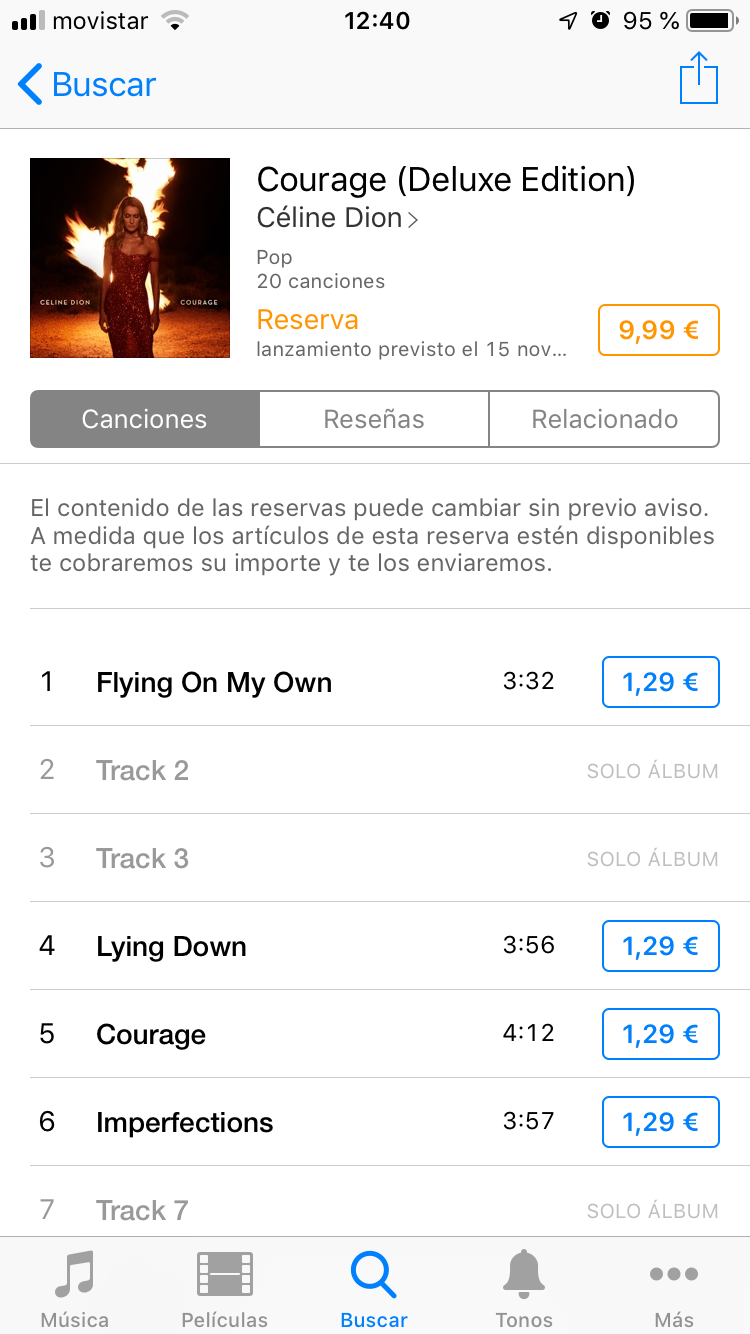Buy Imperfections for 1,29 €
750x1334 pixels.
click(661, 1122)
